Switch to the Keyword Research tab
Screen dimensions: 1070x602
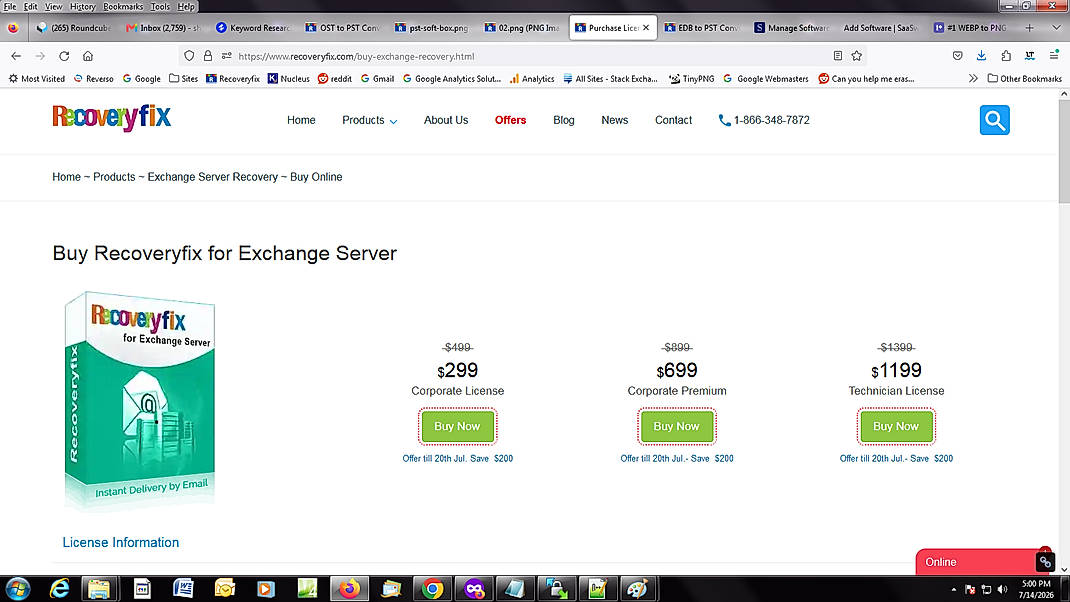pos(253,28)
